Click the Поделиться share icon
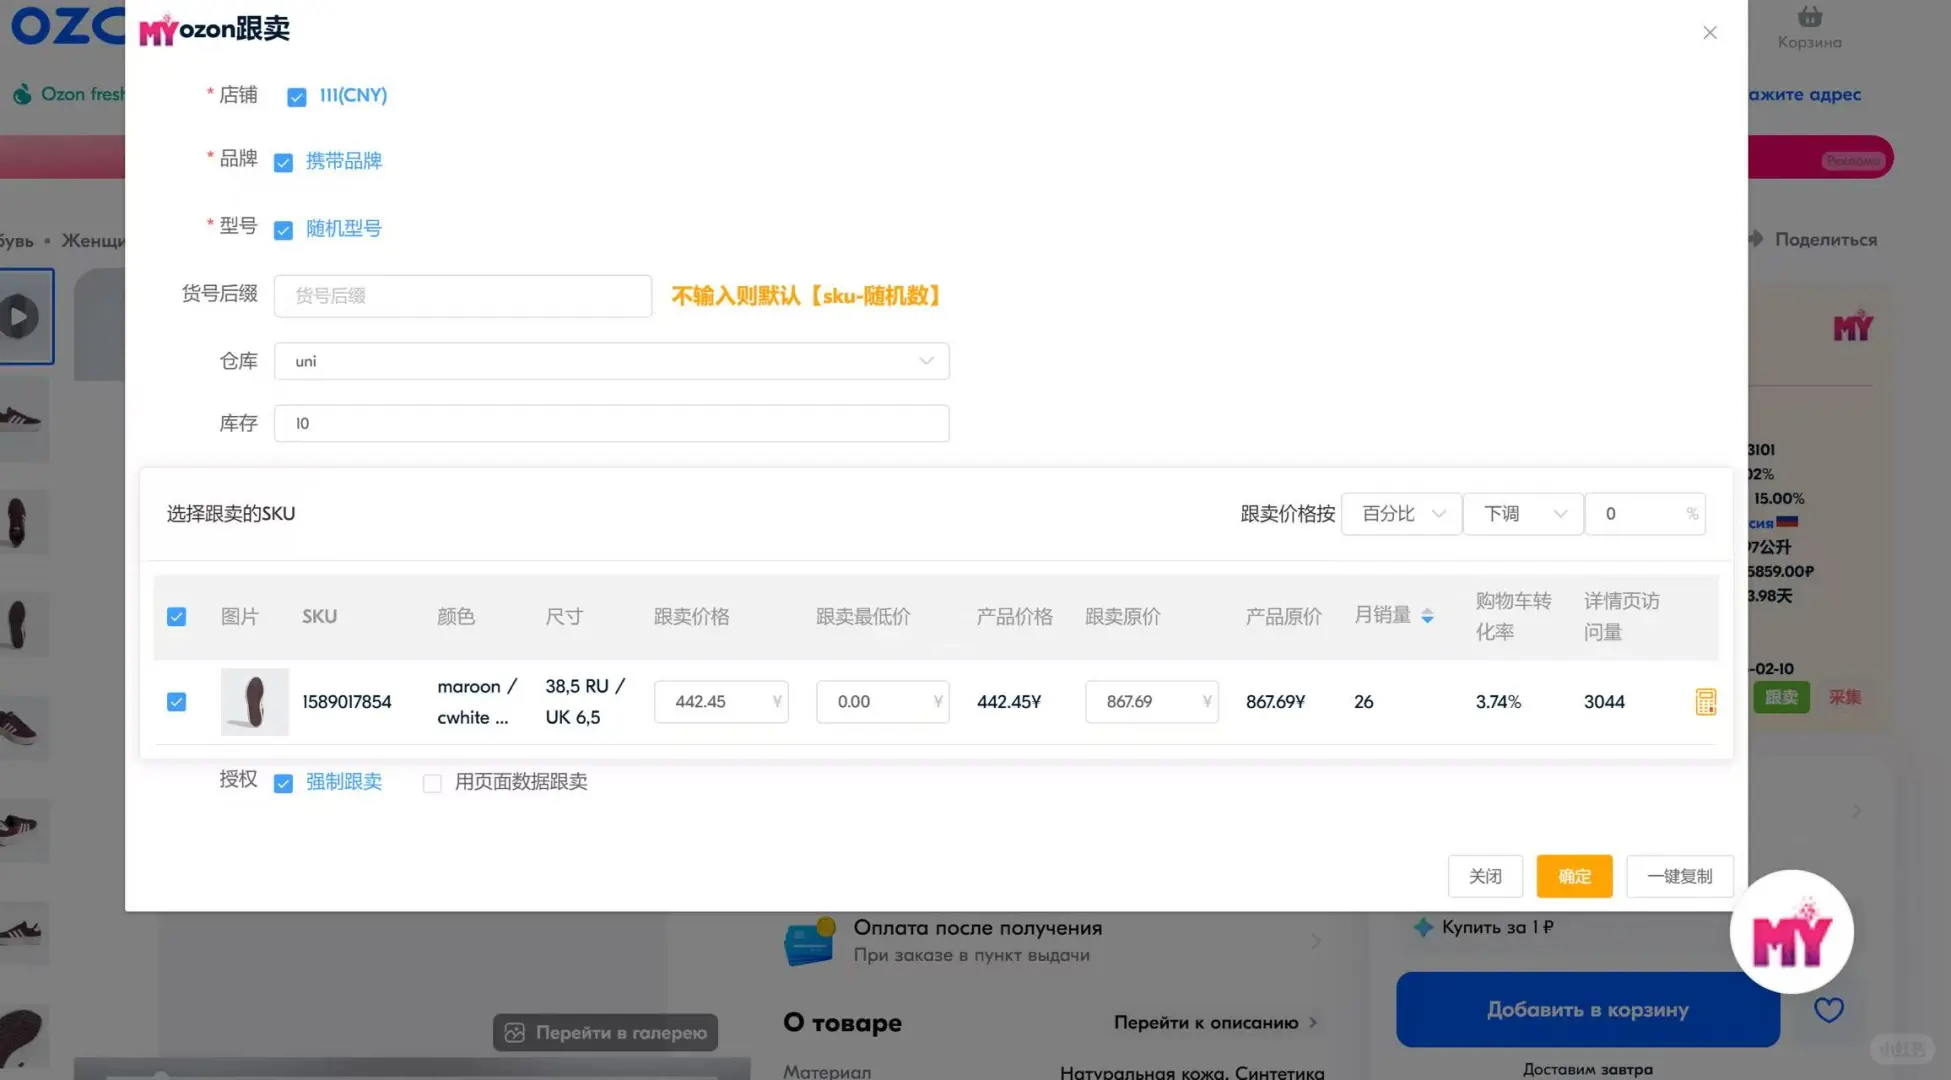 tap(1756, 239)
